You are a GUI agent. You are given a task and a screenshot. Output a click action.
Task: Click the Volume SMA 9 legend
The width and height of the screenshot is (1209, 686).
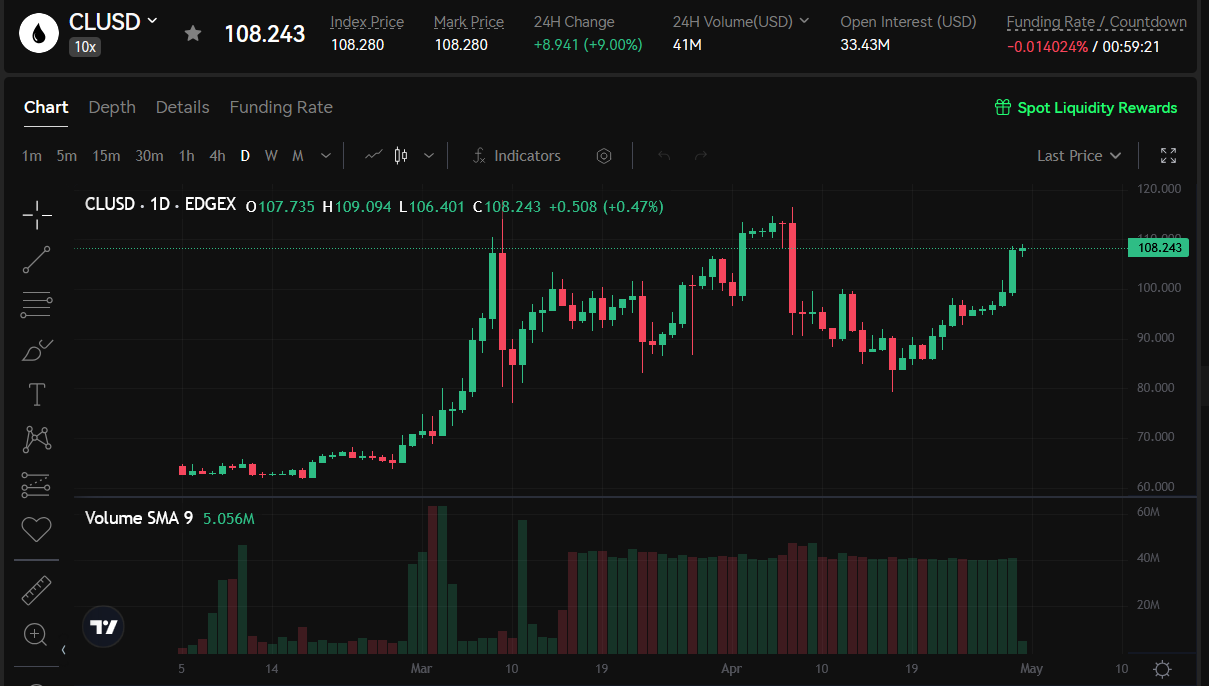click(139, 518)
